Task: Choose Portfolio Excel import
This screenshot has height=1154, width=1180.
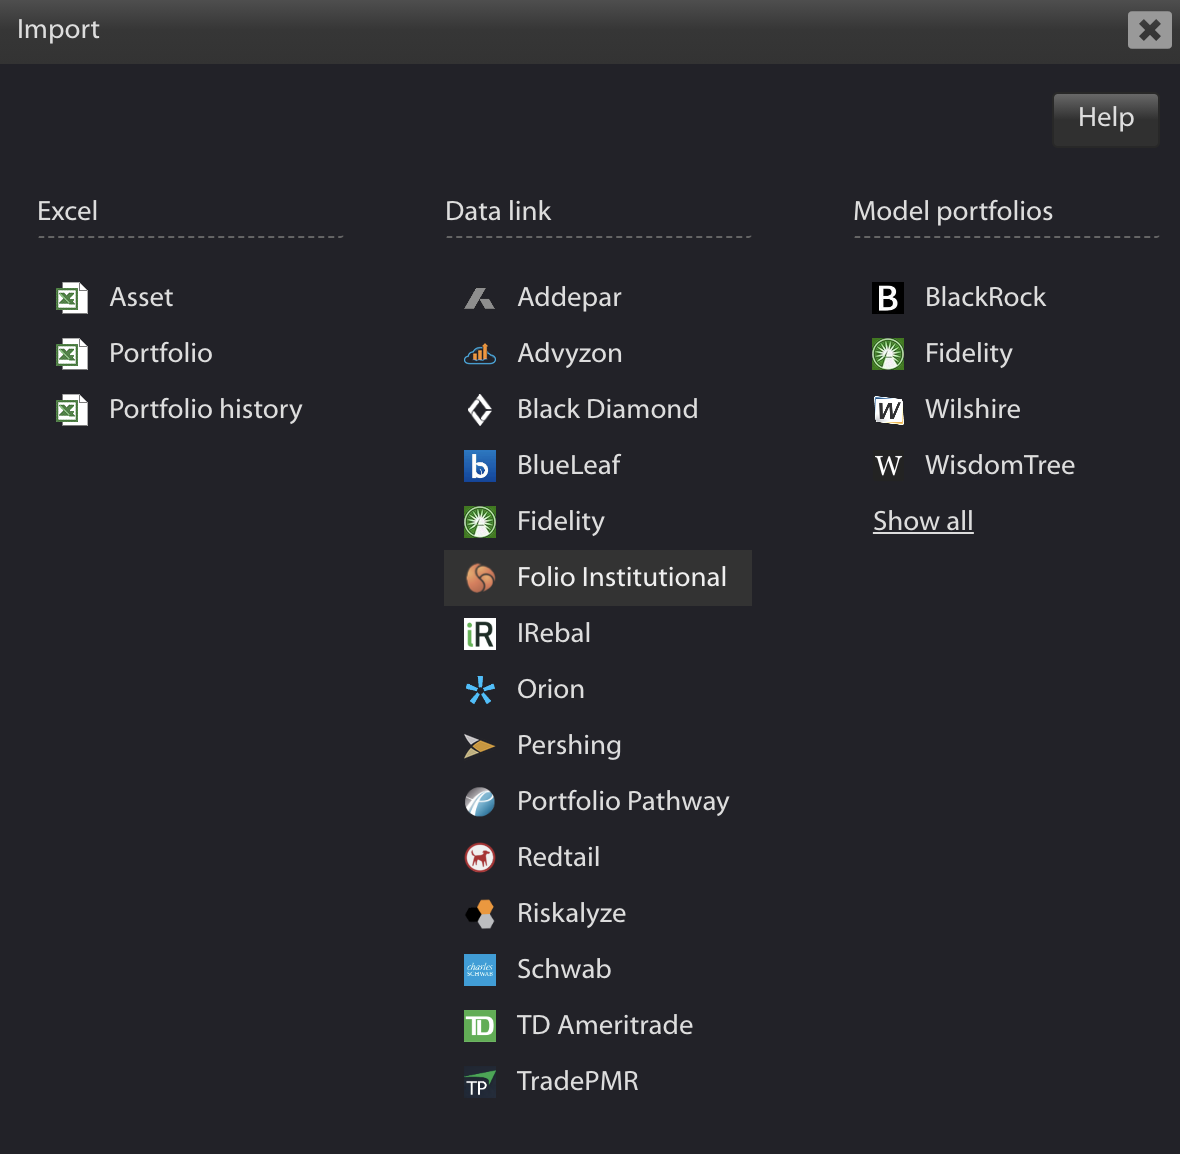Action: pos(160,353)
